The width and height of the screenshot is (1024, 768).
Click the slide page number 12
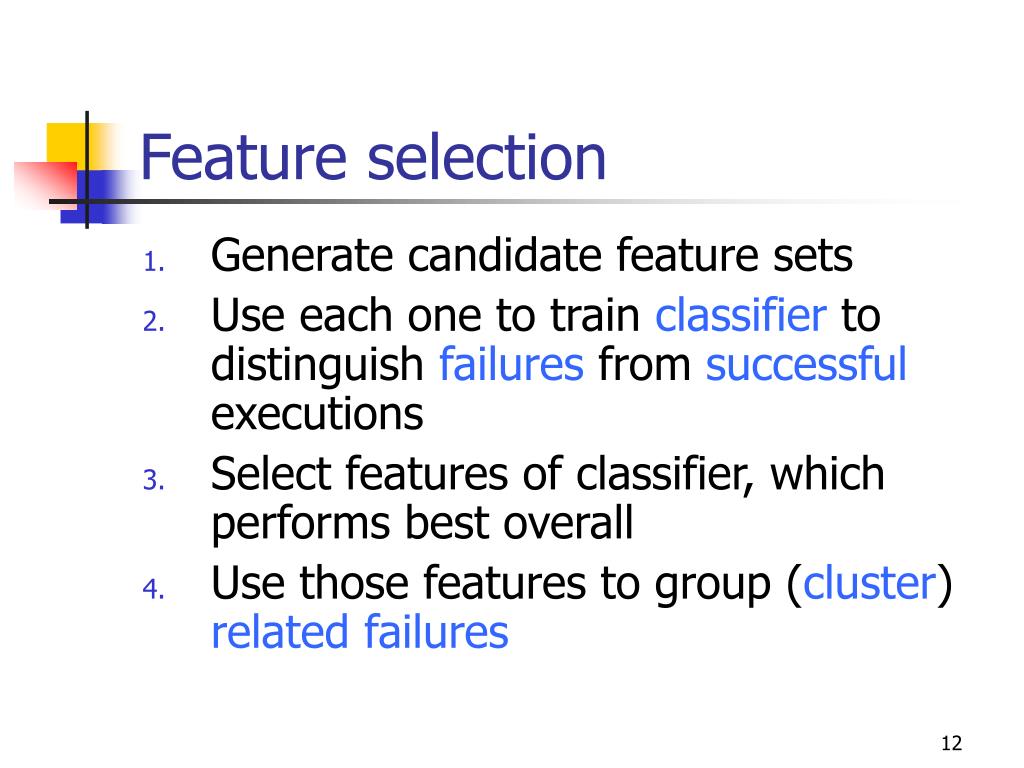tap(952, 743)
